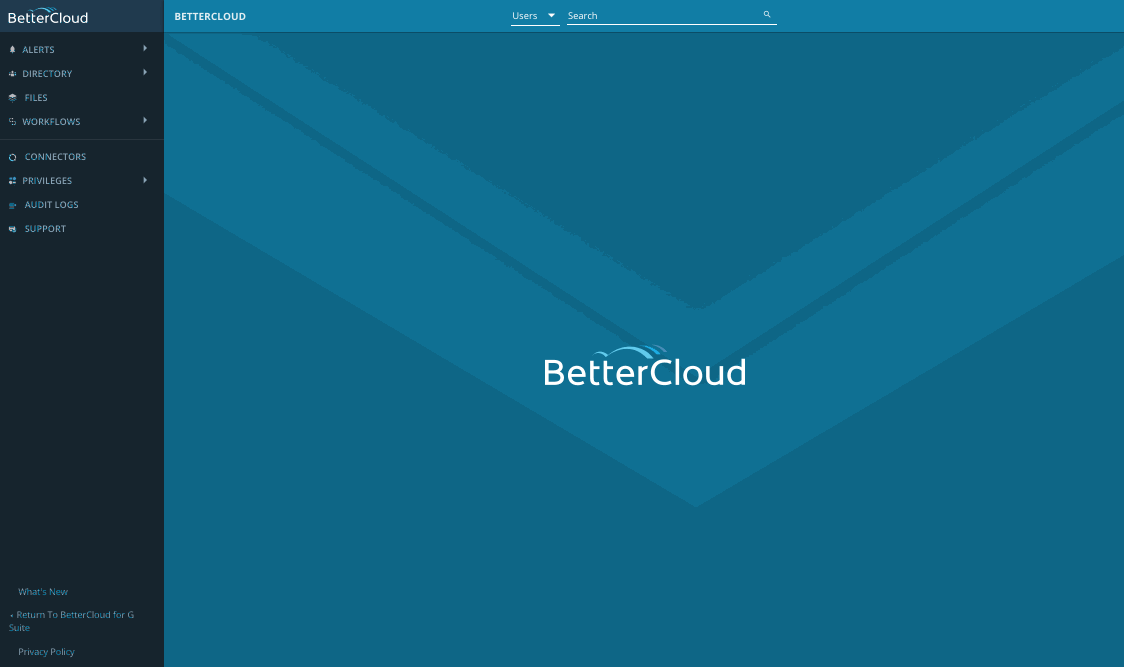Click the Workflows icon
This screenshot has height=667, width=1124.
pos(12,122)
